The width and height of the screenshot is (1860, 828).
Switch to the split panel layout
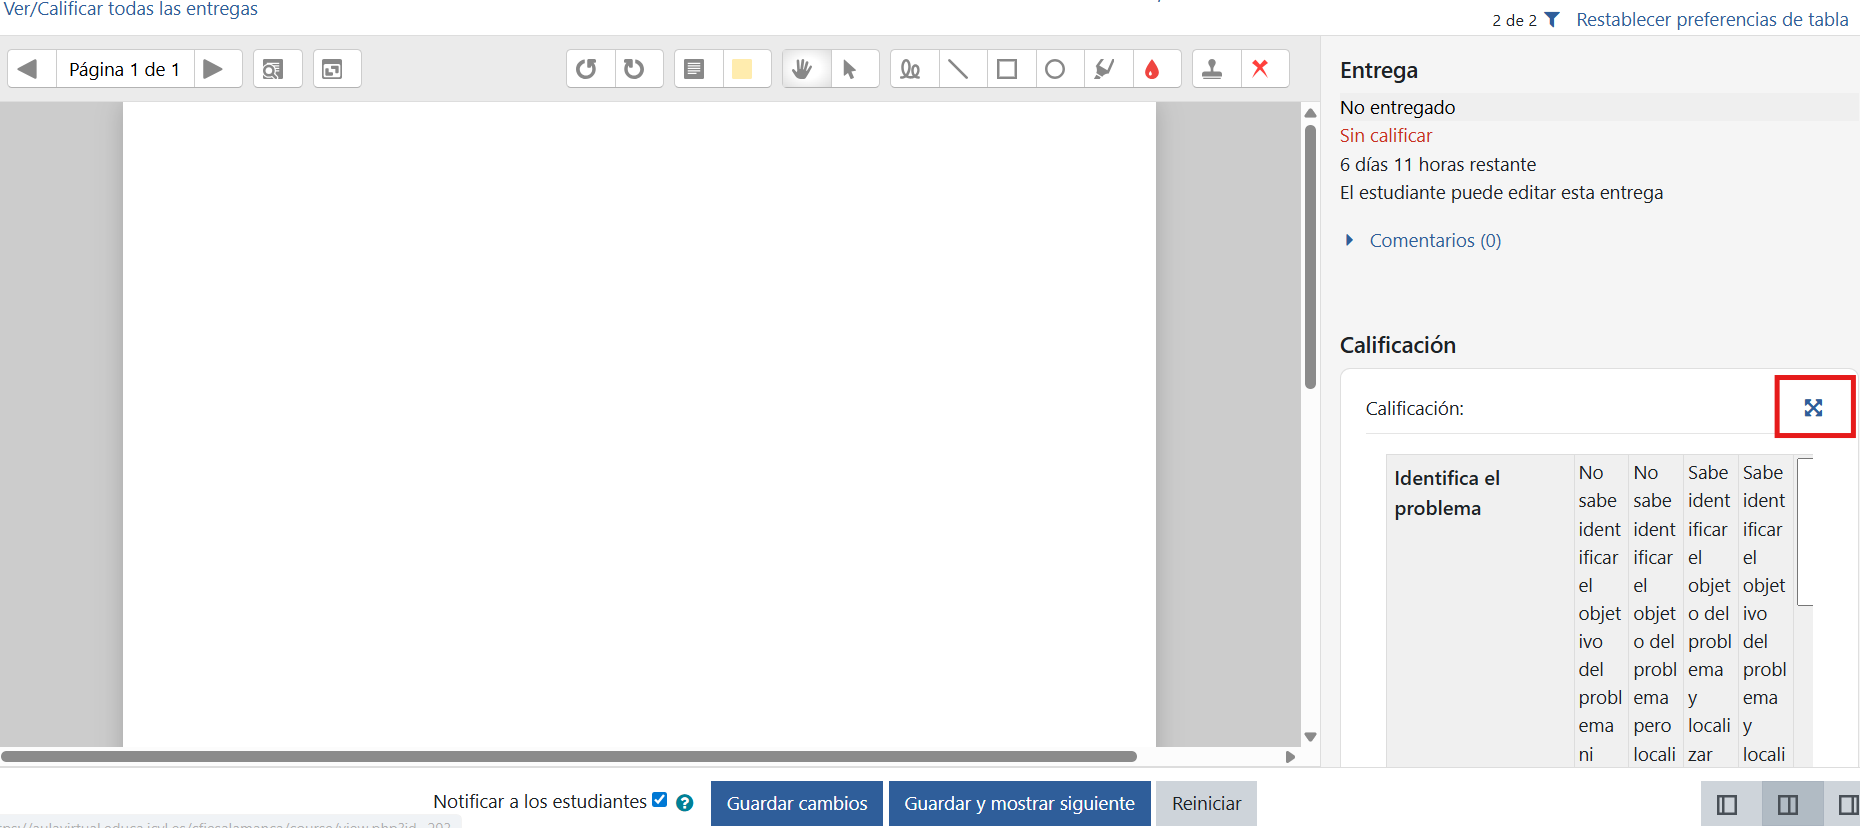coord(1788,804)
